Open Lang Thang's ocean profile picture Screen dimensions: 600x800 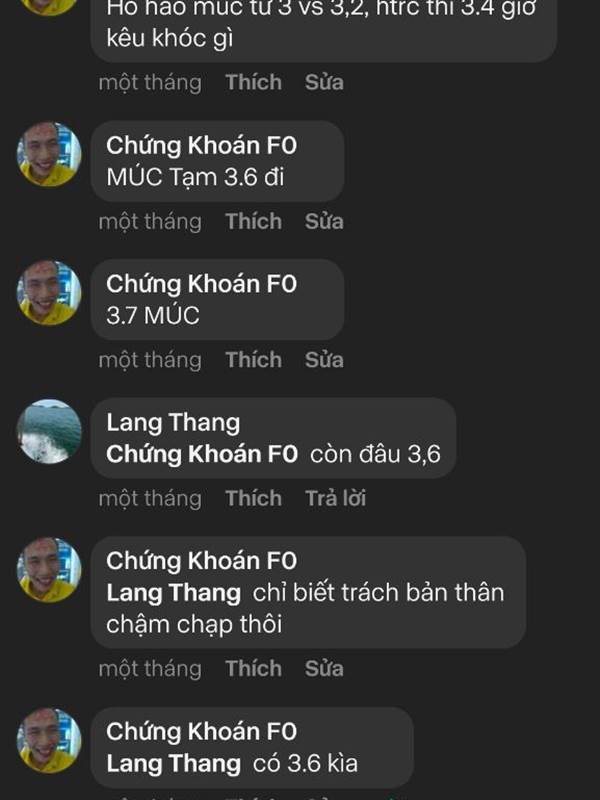(x=49, y=432)
